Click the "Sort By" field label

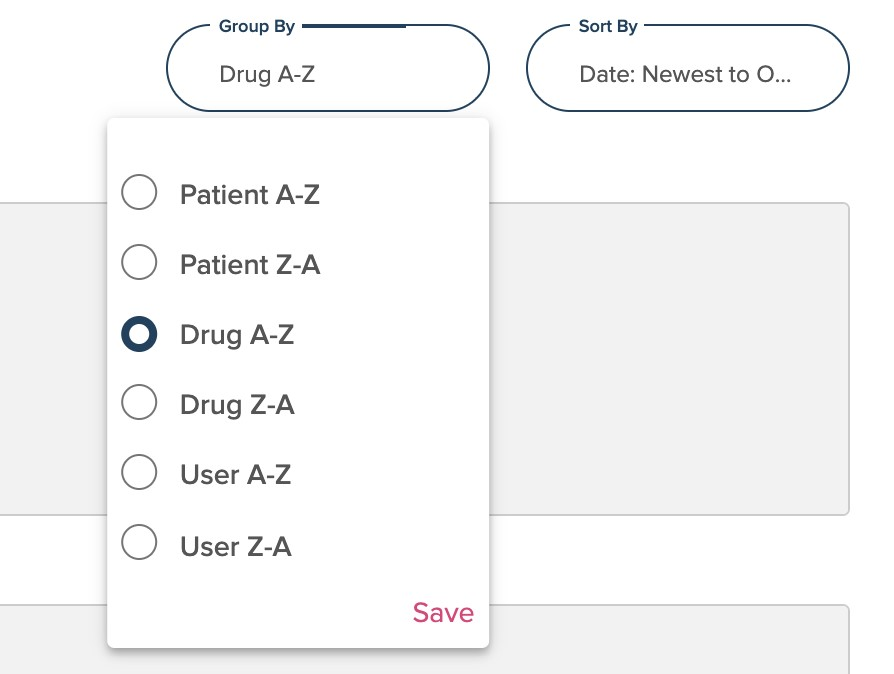click(x=608, y=26)
